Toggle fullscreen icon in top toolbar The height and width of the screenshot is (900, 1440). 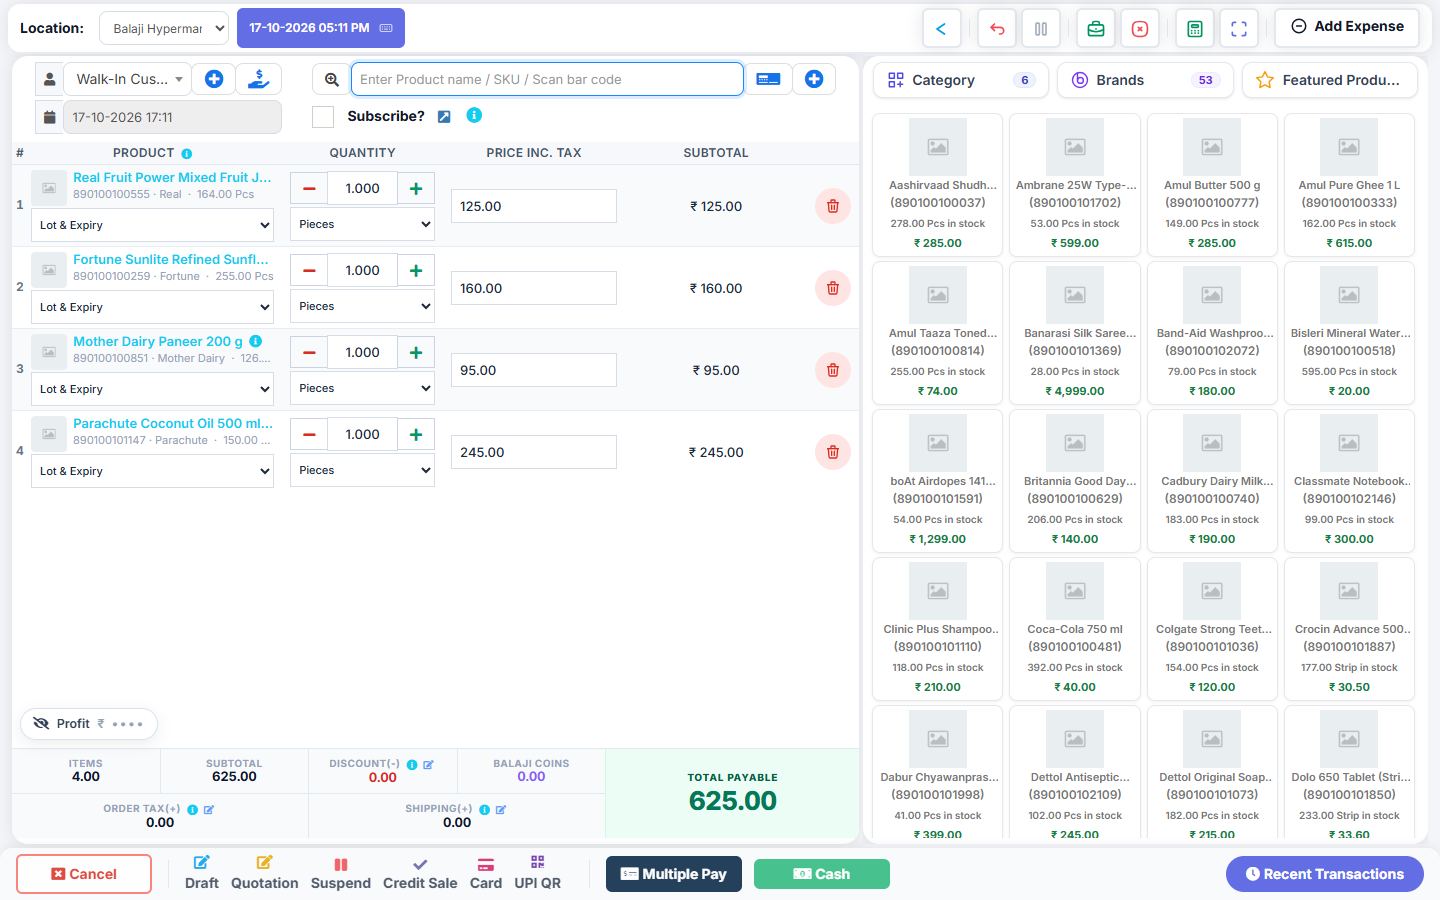click(1239, 29)
